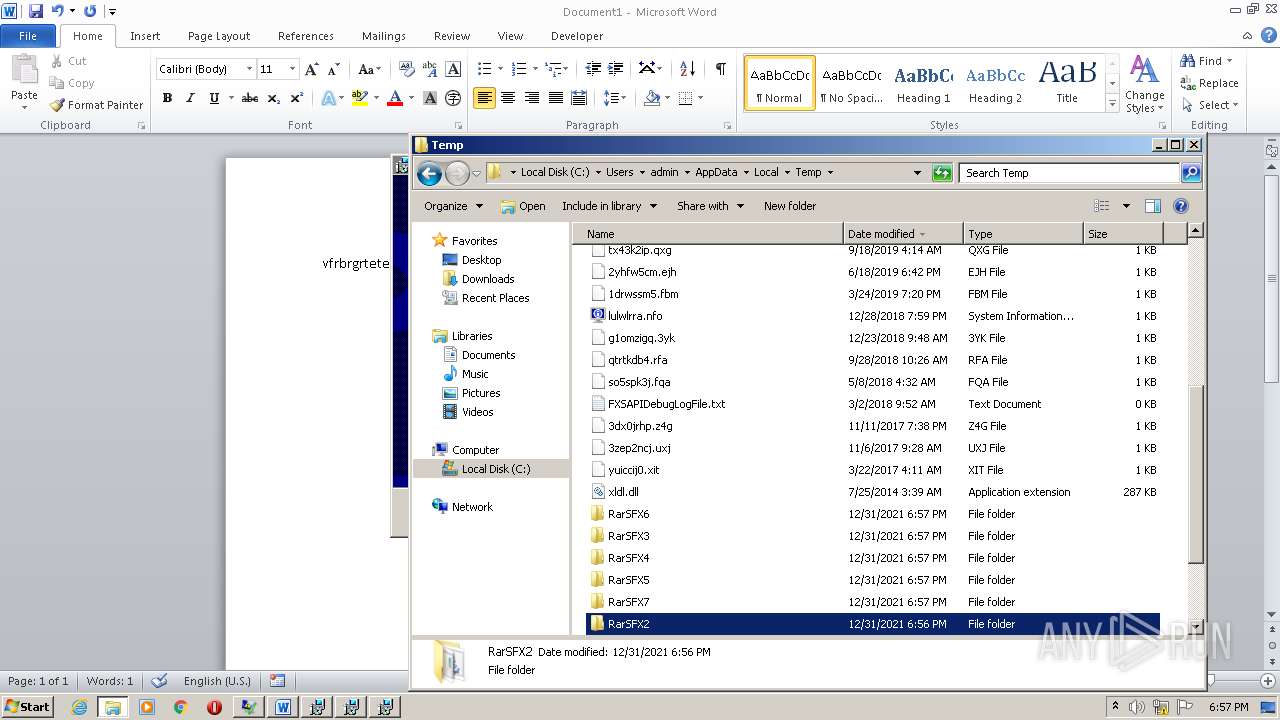Click the Decrease Indent icon
The width and height of the screenshot is (1280, 720).
click(593, 69)
